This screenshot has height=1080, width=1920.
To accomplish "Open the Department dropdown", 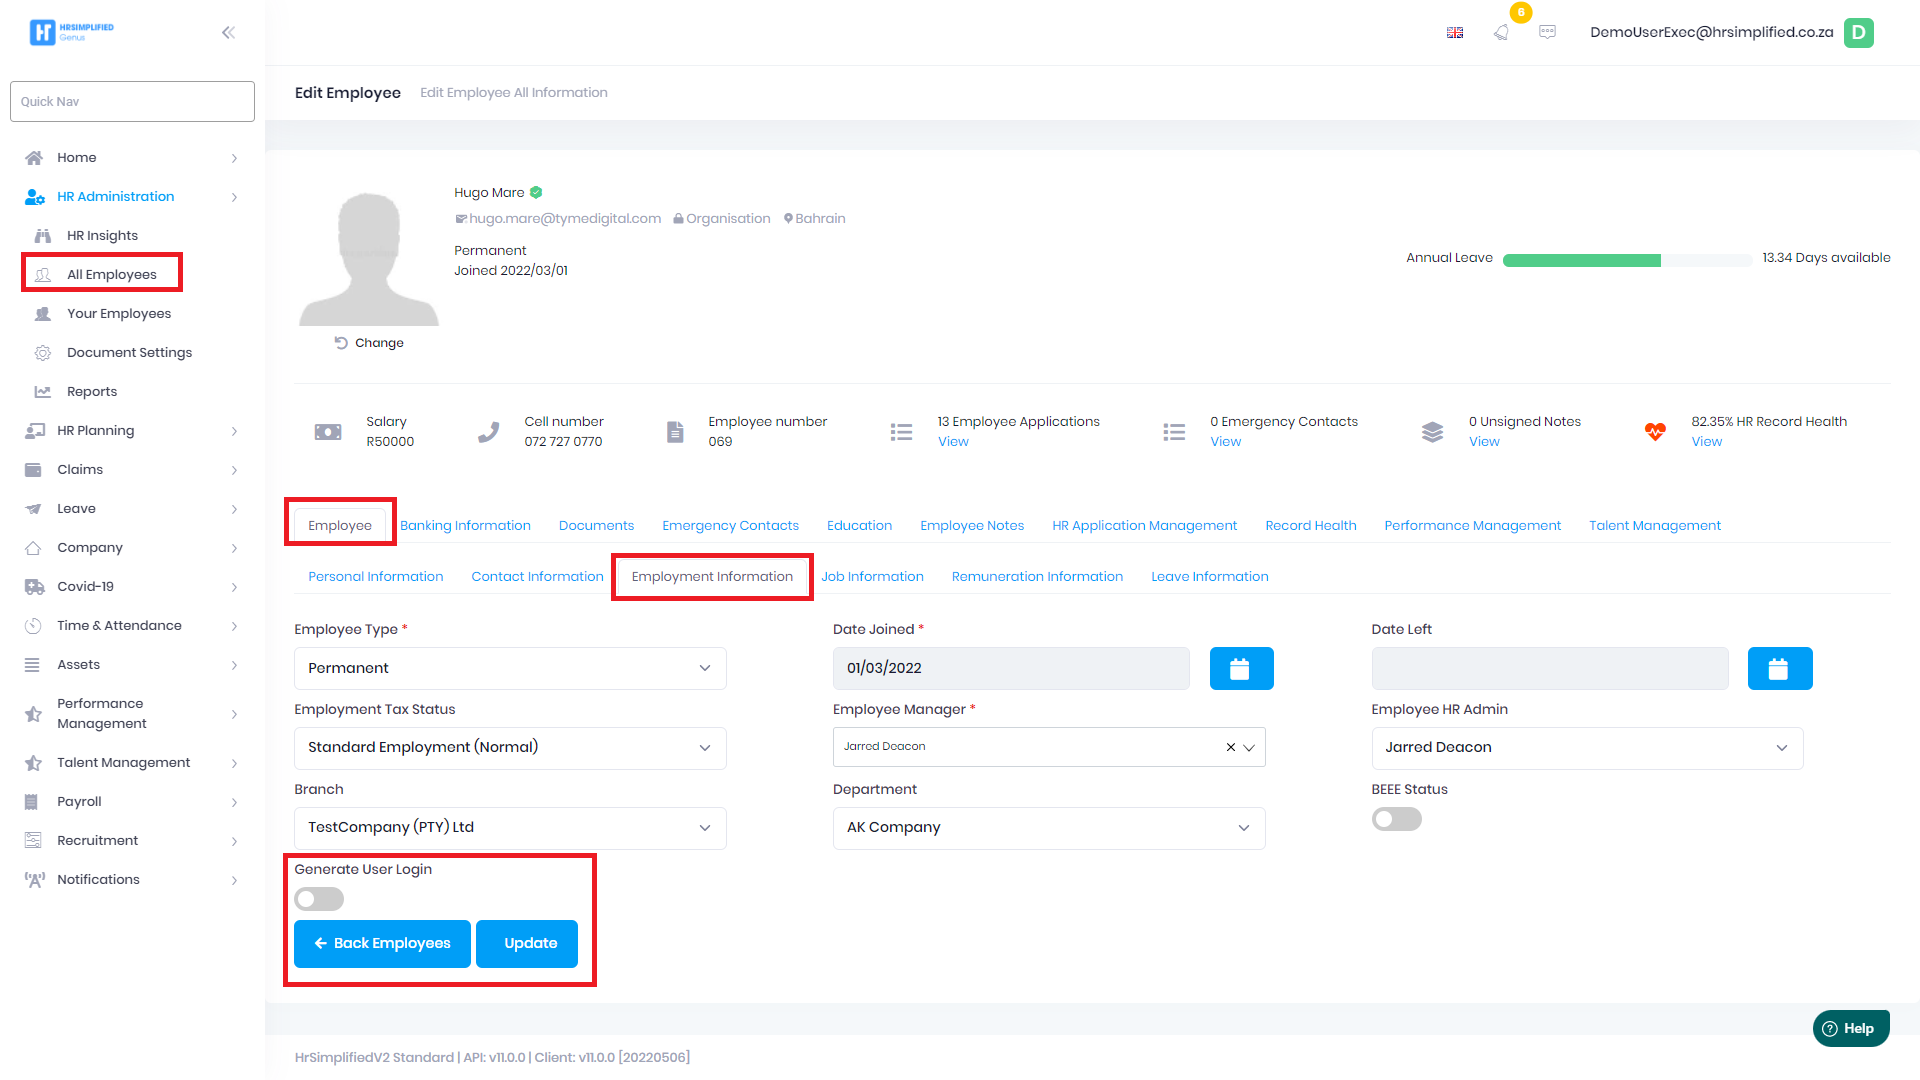I will click(1048, 828).
